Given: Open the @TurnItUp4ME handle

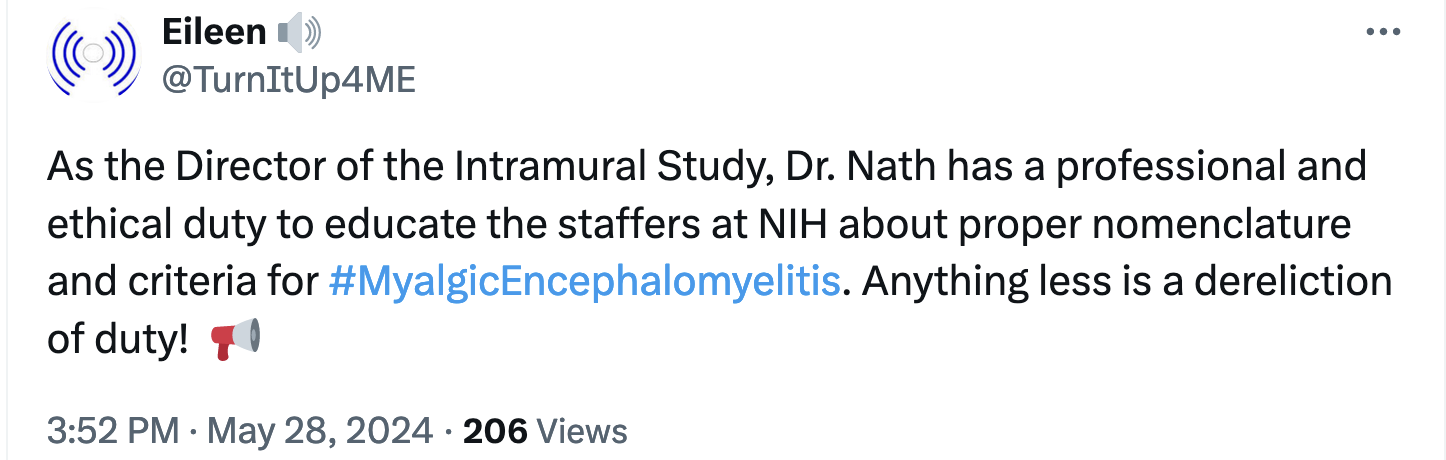Looking at the screenshot, I should pyautogui.click(x=287, y=80).
